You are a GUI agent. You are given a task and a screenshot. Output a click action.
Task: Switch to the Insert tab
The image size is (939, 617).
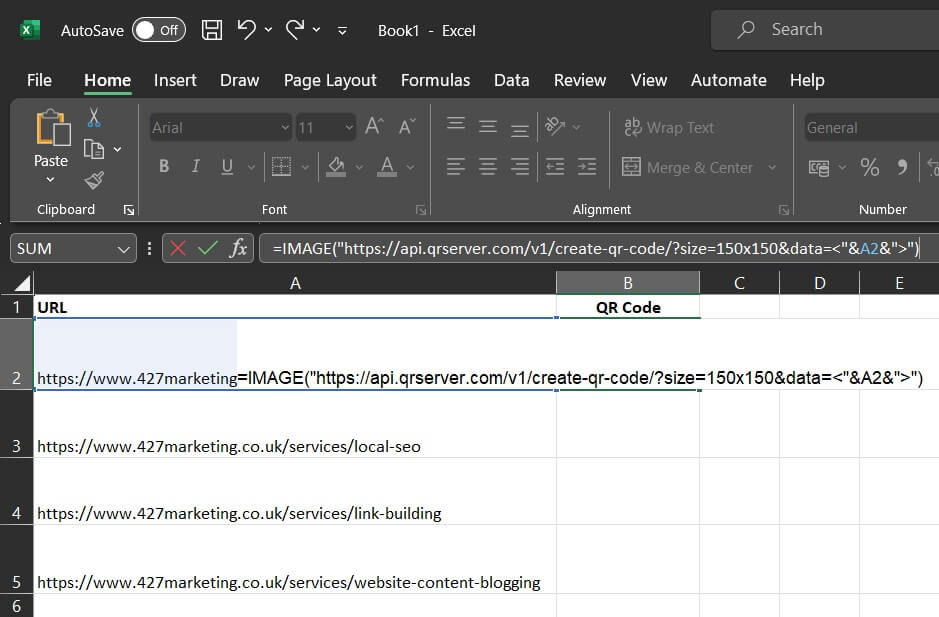(x=175, y=80)
